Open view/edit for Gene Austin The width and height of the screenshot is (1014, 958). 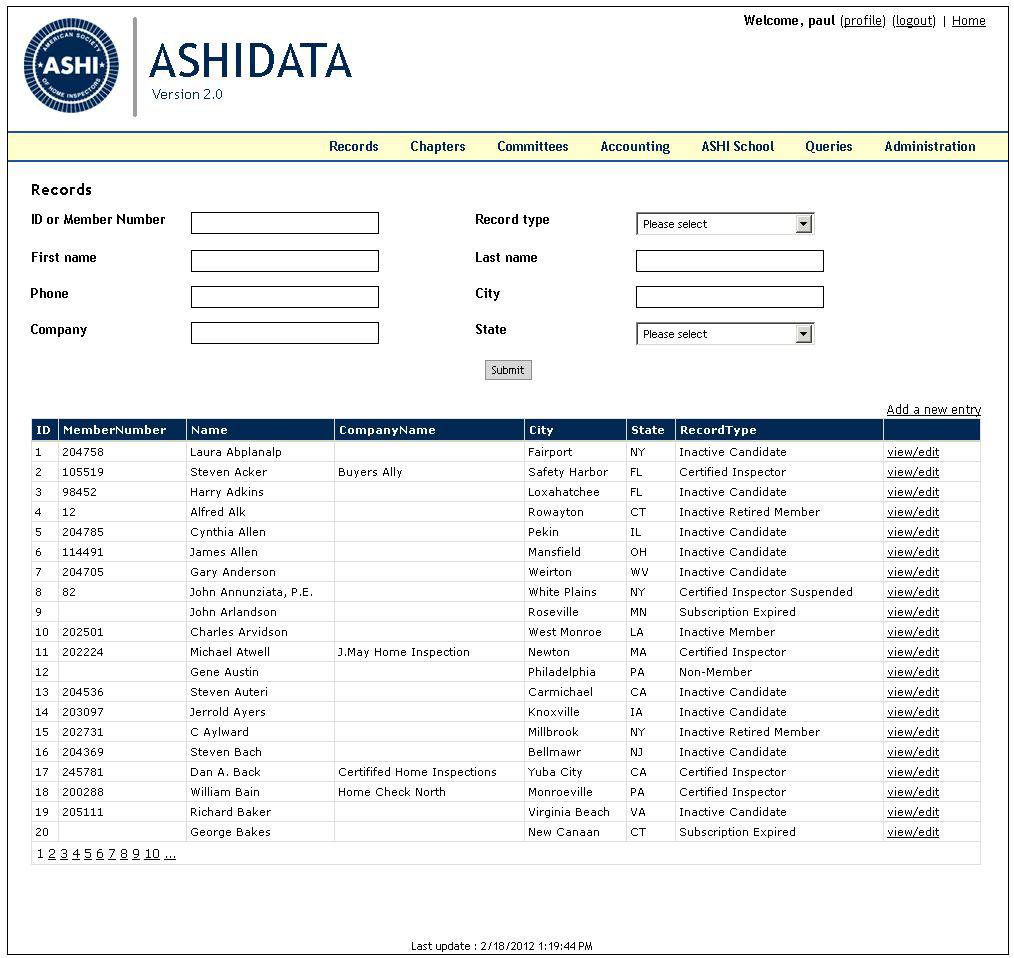pos(912,673)
